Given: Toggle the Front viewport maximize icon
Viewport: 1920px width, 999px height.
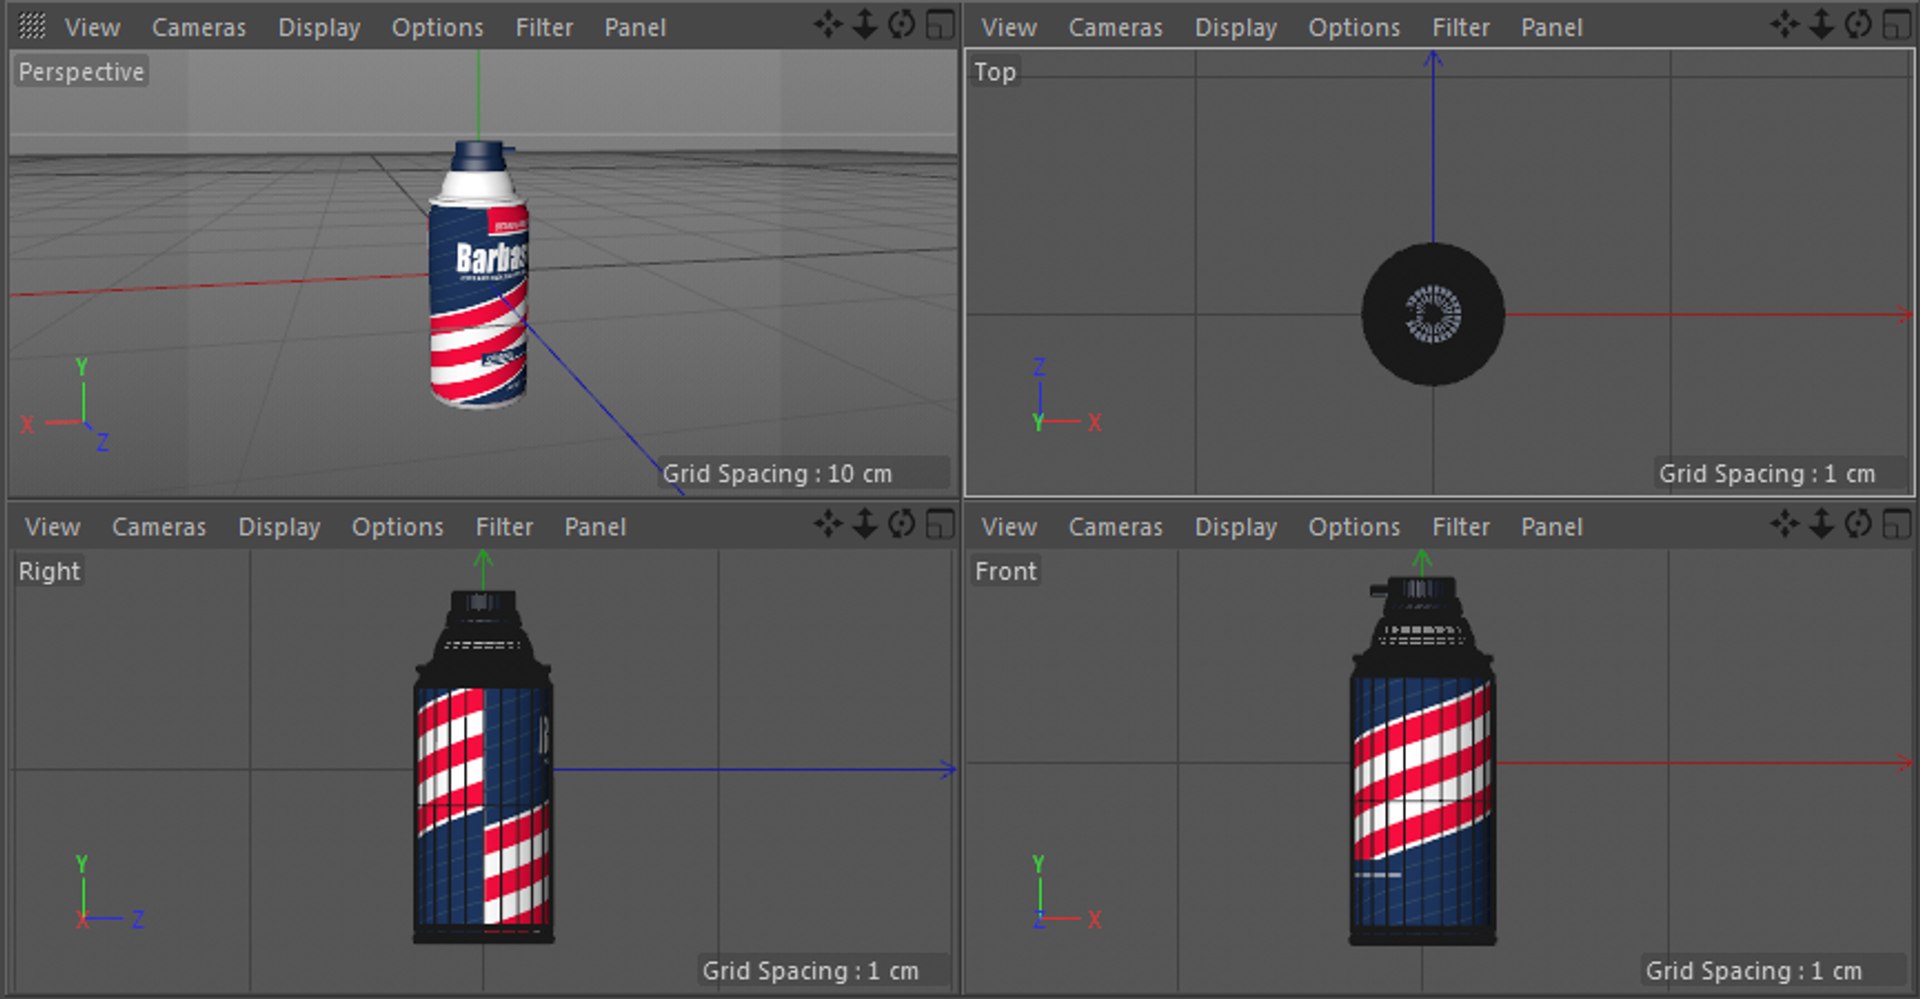Looking at the screenshot, I should coord(1897,523).
